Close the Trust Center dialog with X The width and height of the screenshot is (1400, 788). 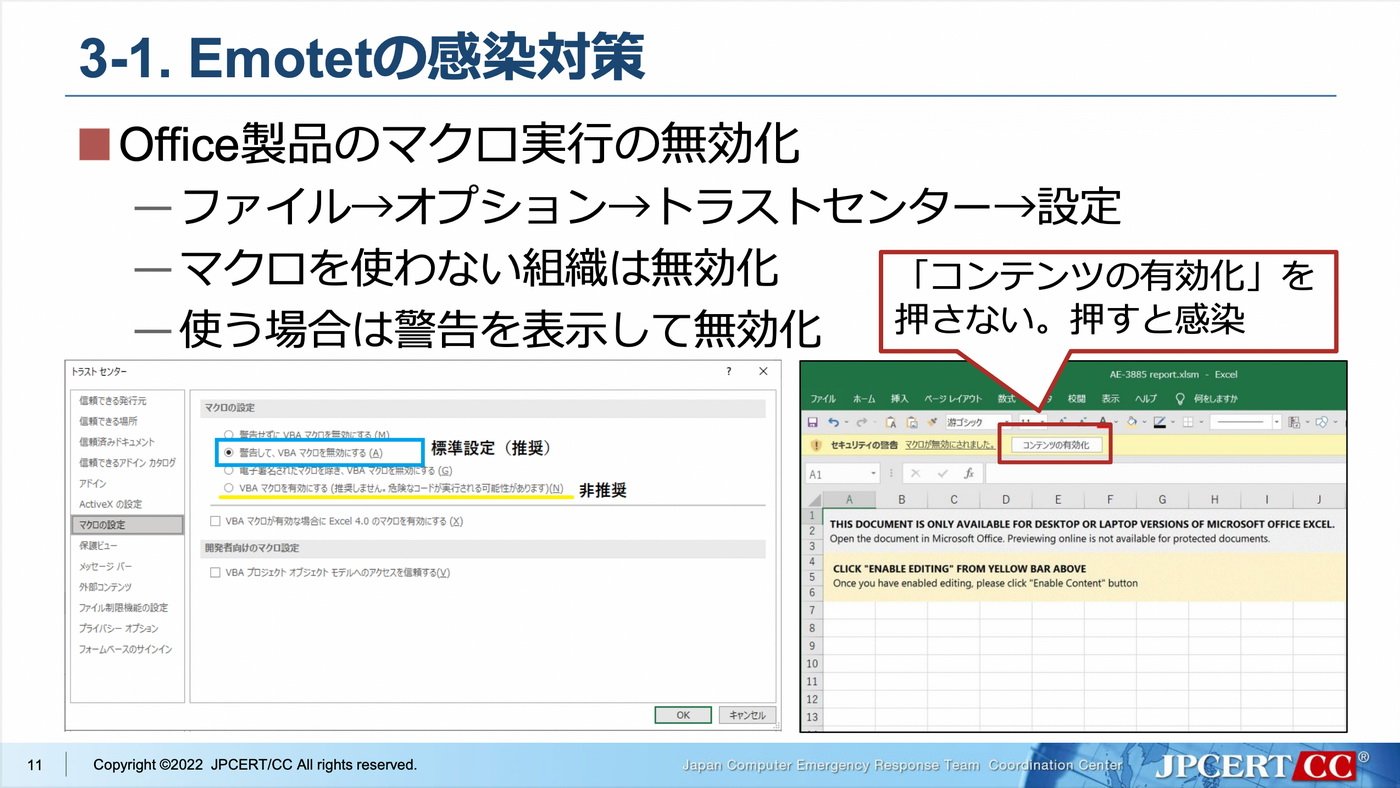[x=763, y=371]
